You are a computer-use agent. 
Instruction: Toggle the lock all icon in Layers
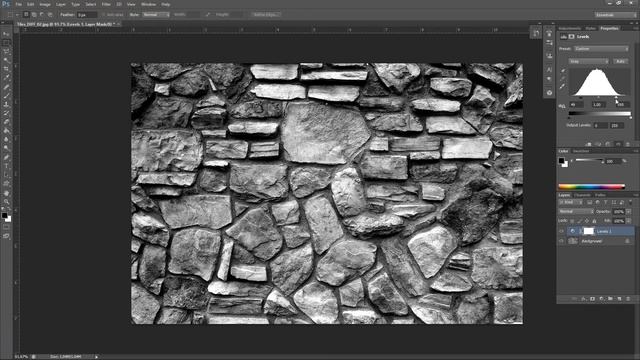[x=594, y=221]
